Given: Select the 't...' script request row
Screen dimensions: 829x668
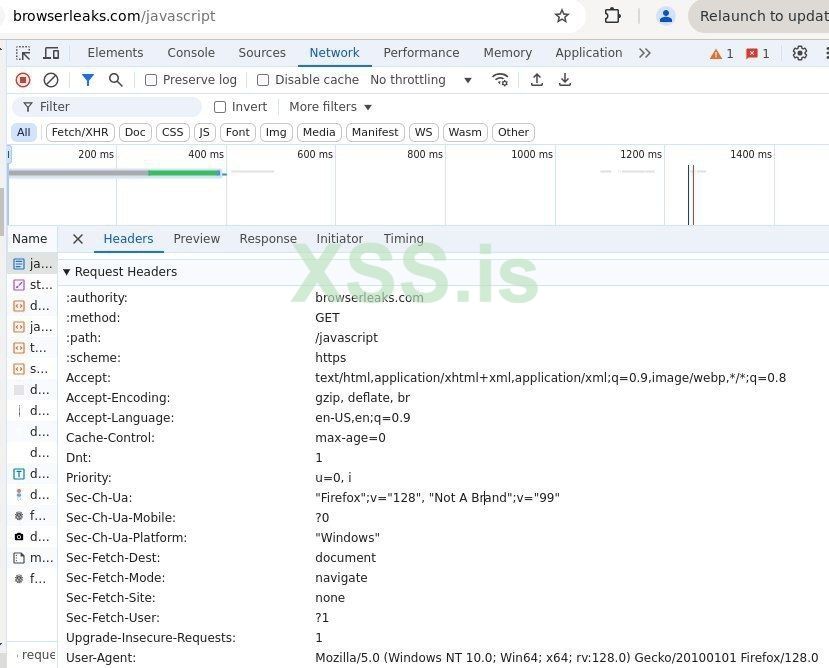Looking at the screenshot, I should 32,347.
